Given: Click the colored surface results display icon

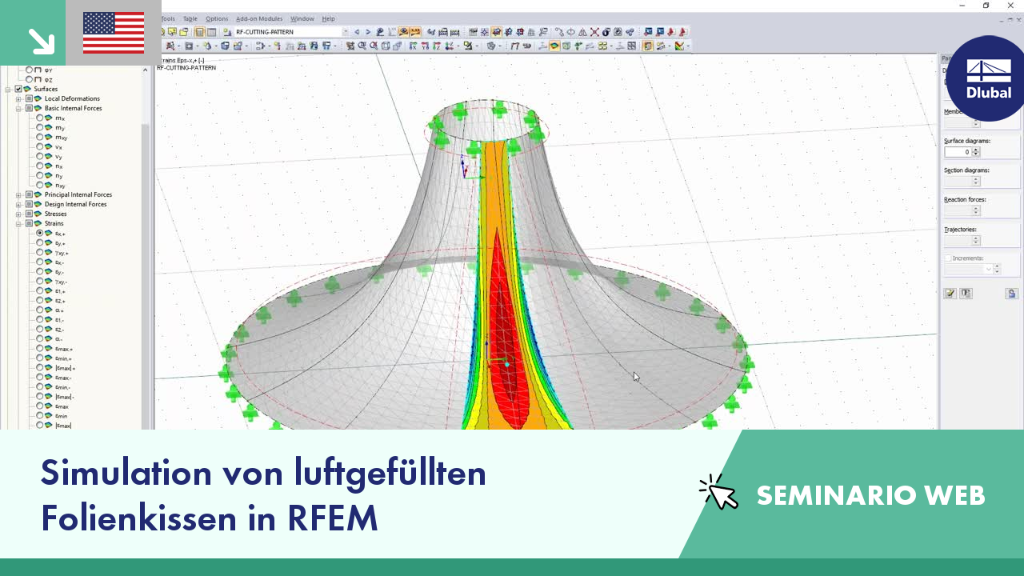Looking at the screenshot, I should point(554,46).
